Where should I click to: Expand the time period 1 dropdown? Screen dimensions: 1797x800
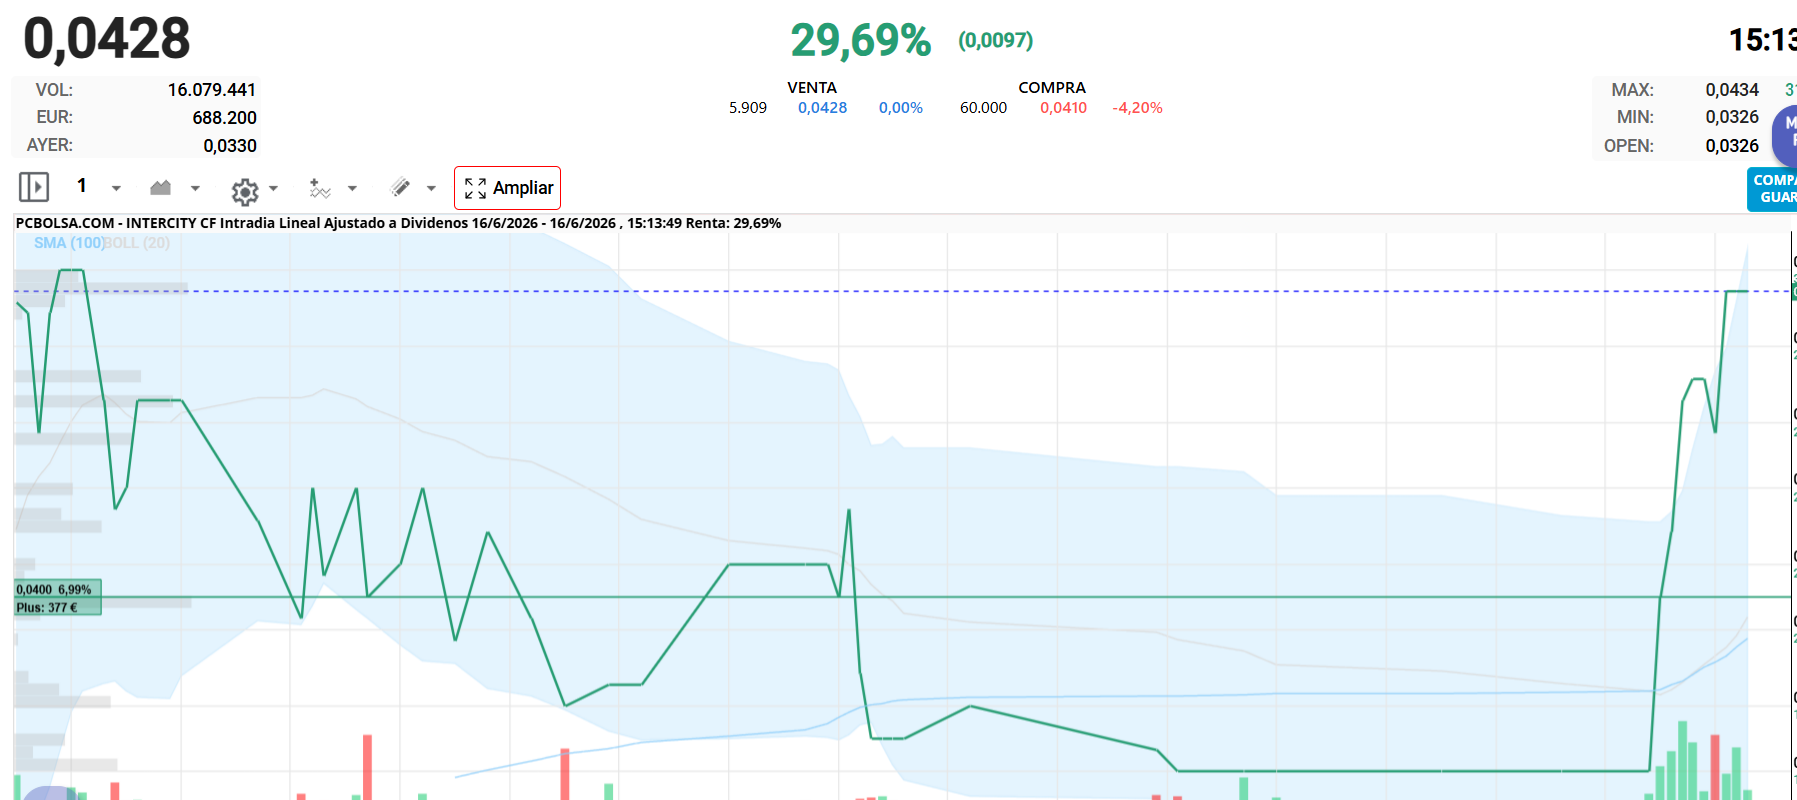click(x=116, y=188)
